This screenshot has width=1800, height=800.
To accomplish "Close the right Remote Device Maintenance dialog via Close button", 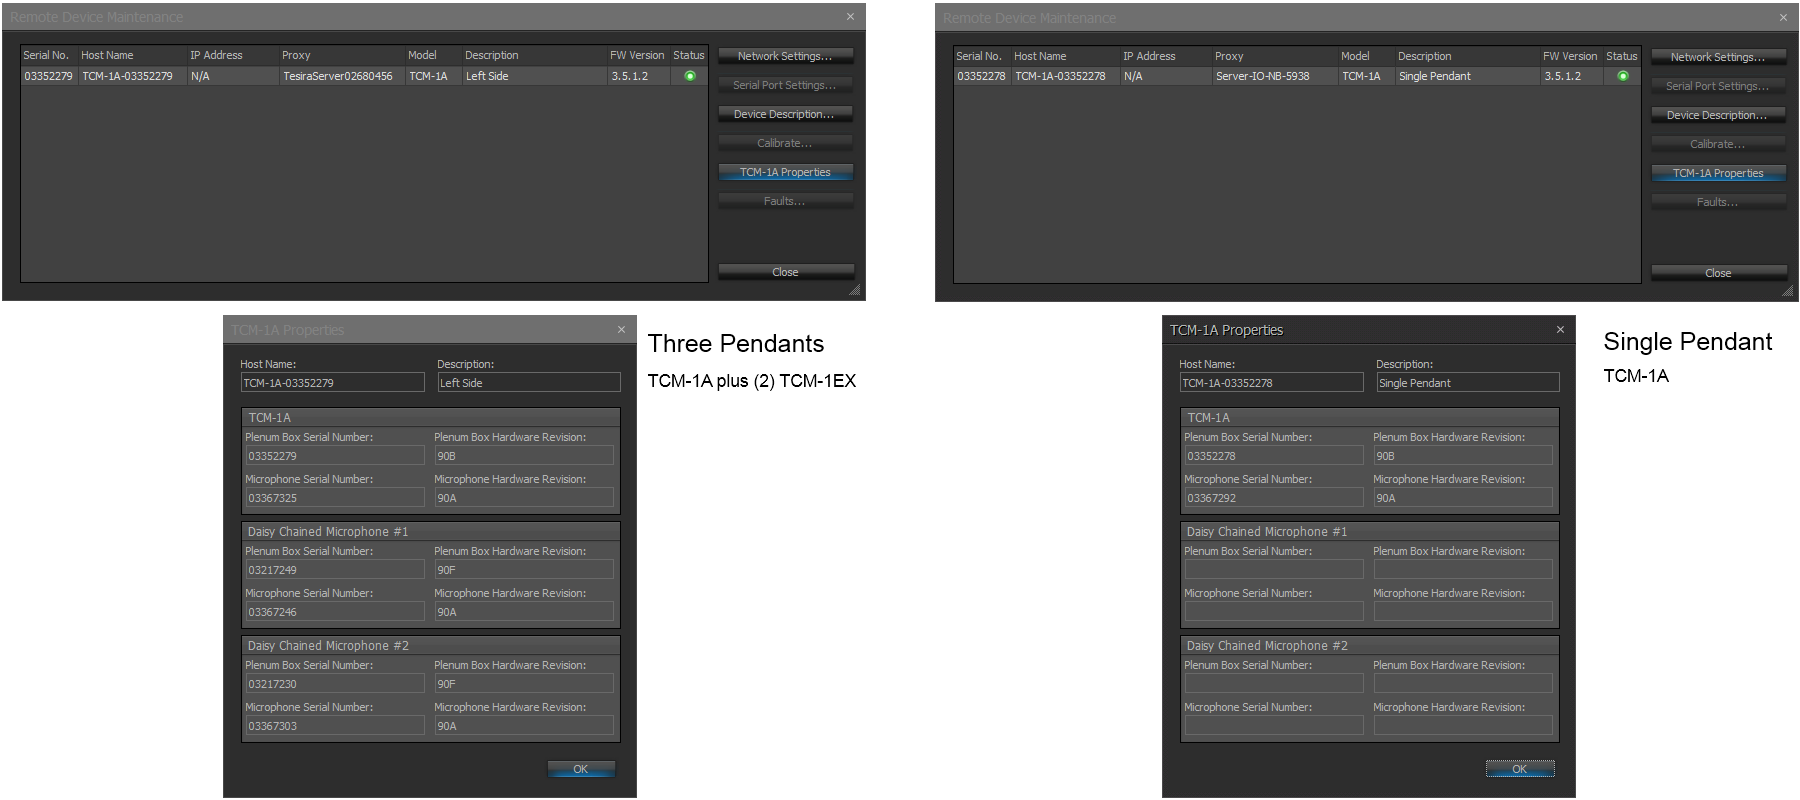I will coord(1718,273).
